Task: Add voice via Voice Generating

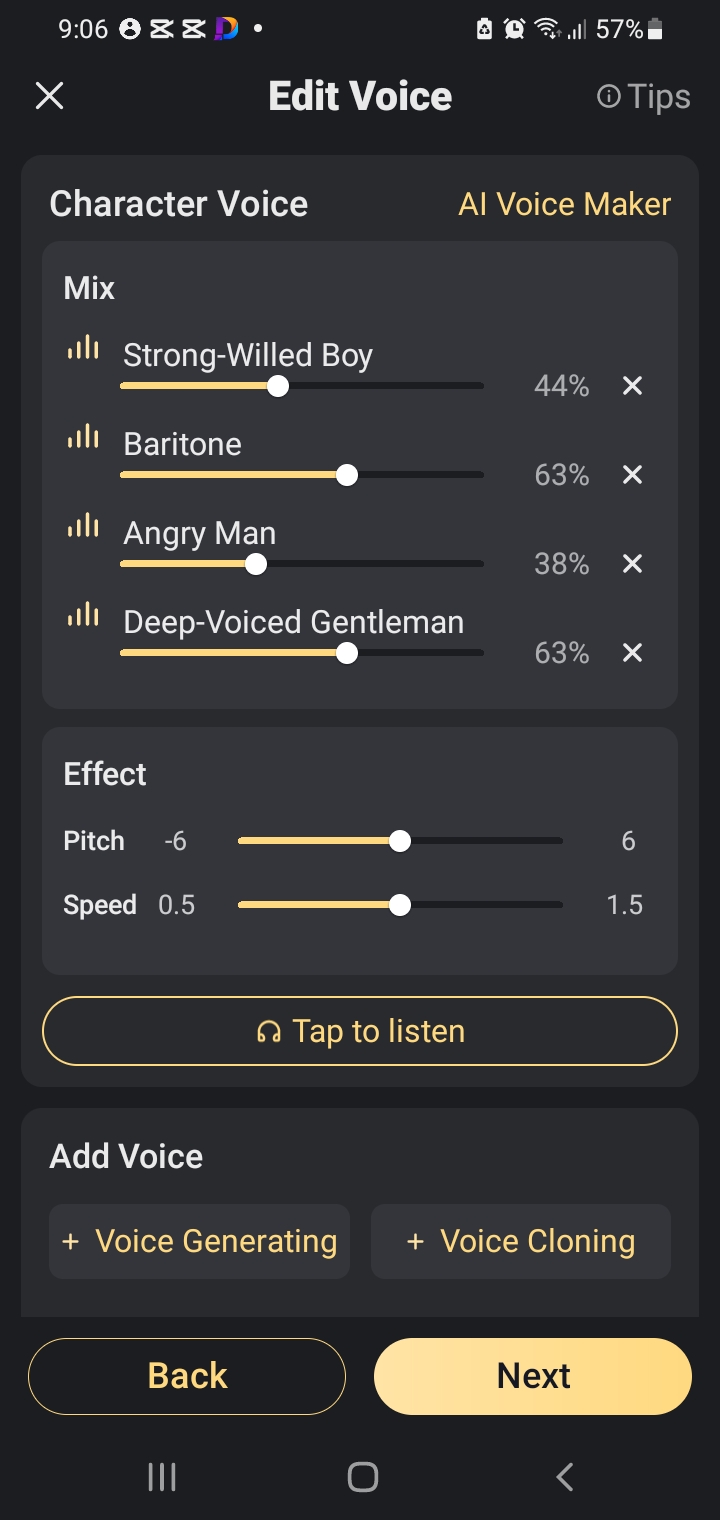Action: pos(200,1241)
